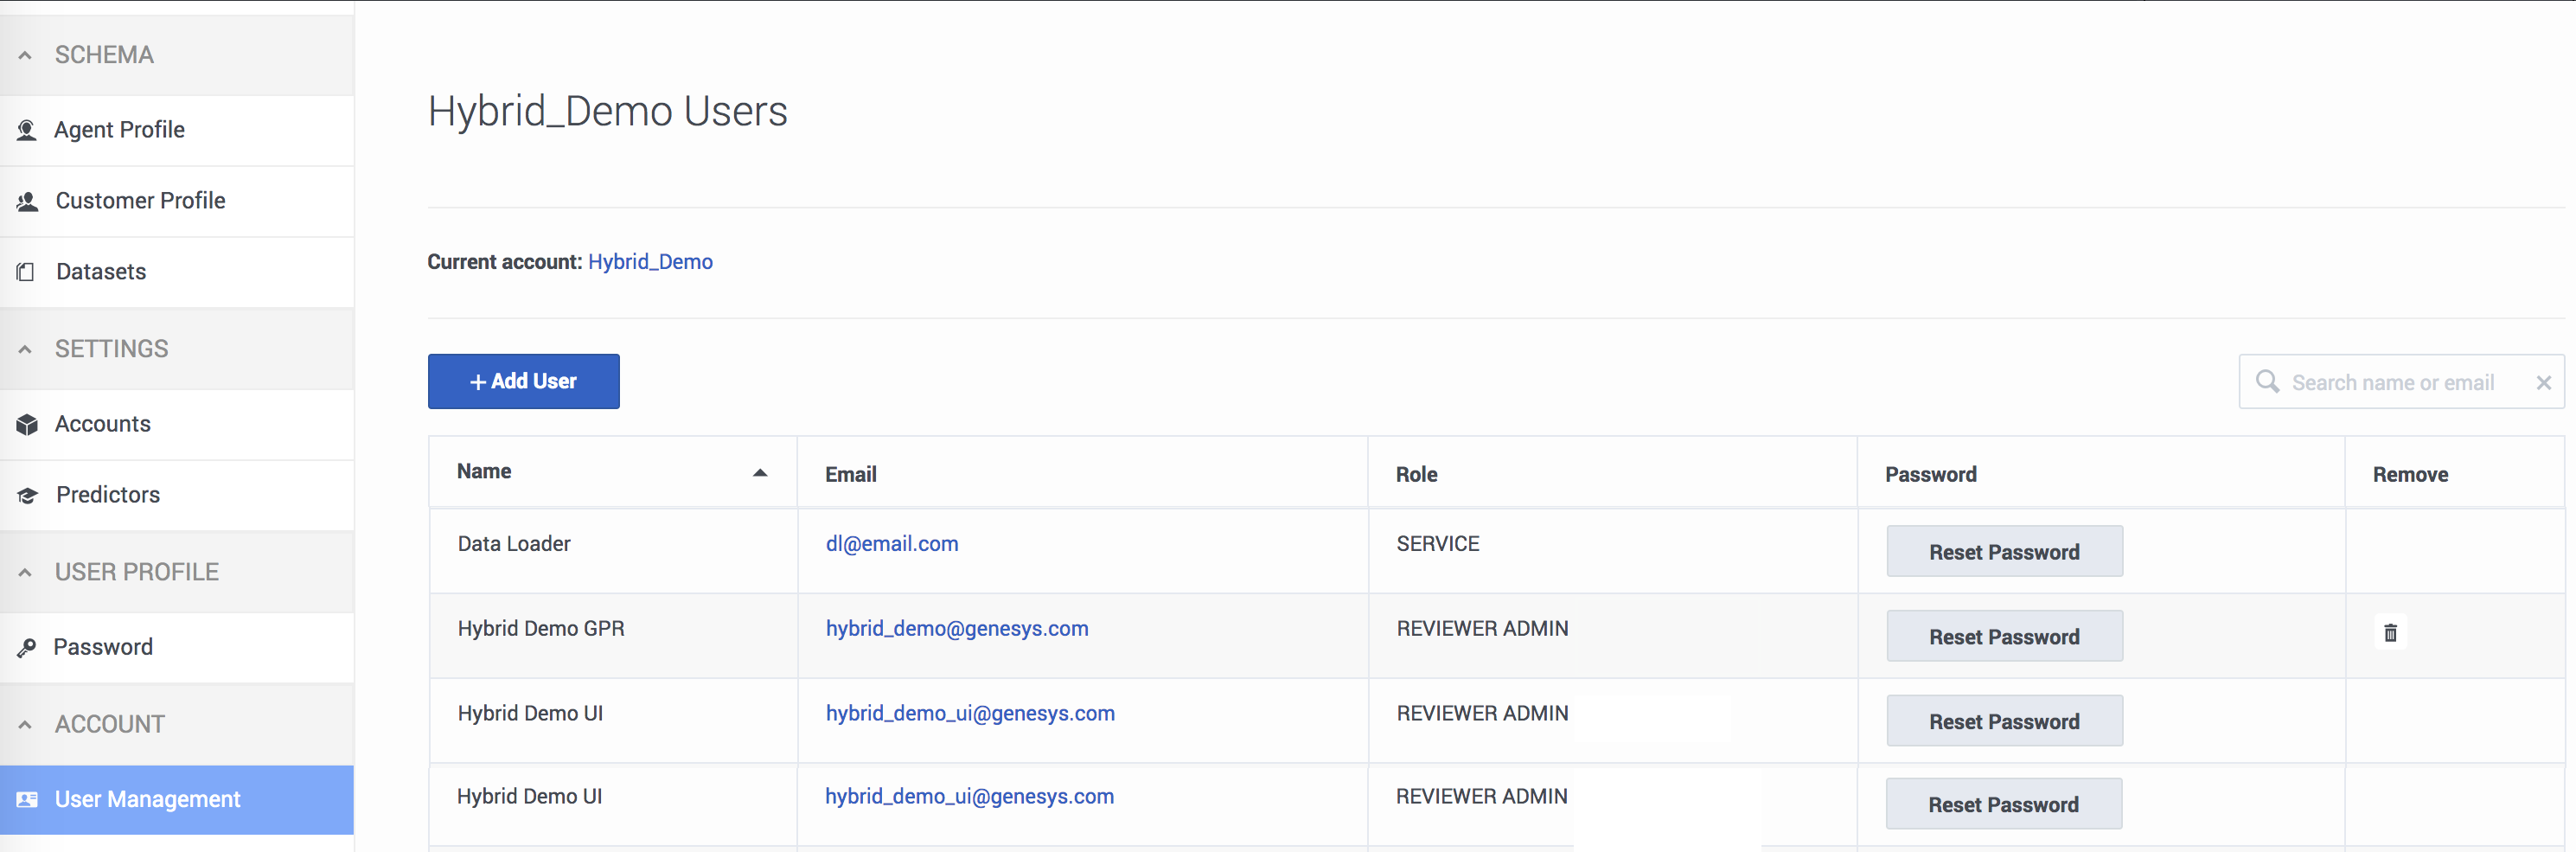Clear the search field with the X
The height and width of the screenshot is (852, 2576).
pyautogui.click(x=2543, y=383)
